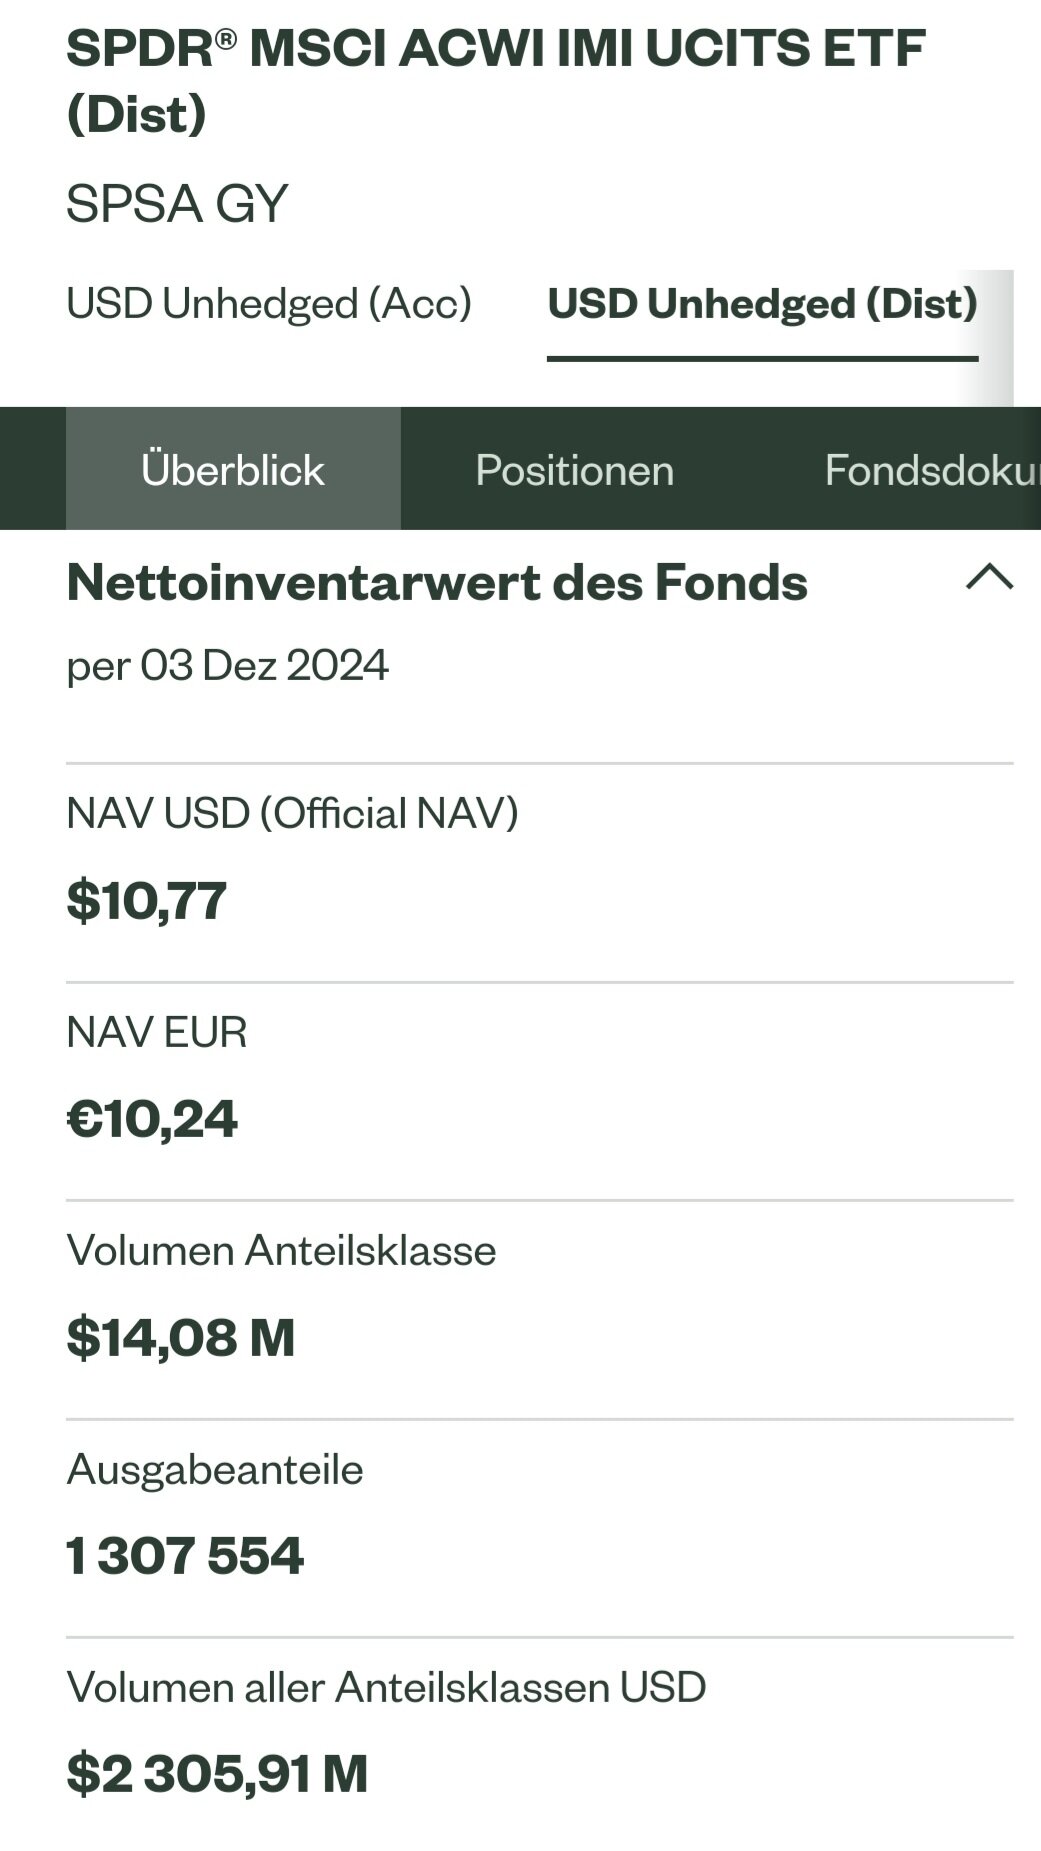Click the Ausgabeanteile label
This screenshot has height=1851, width=1041.
(x=215, y=1469)
